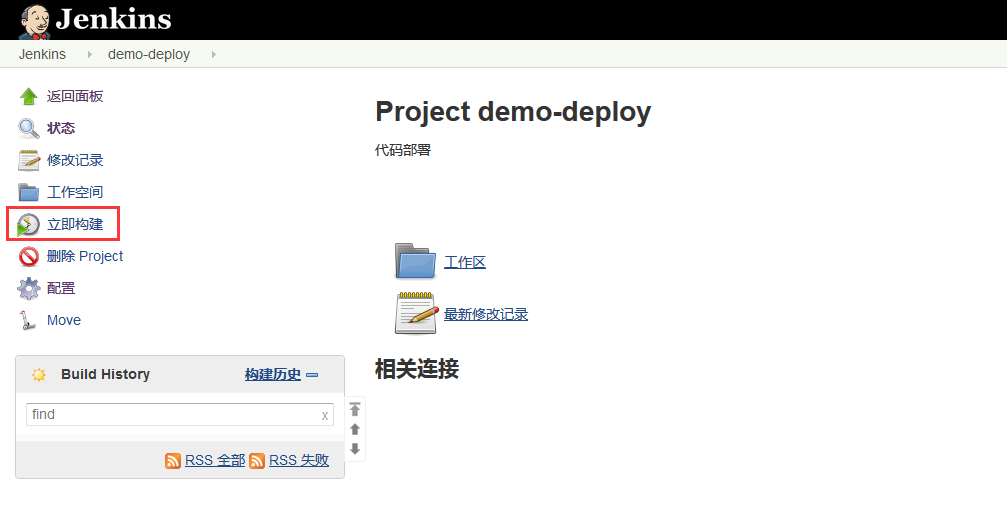Focus the find search field
The width and height of the screenshot is (1007, 511).
pyautogui.click(x=180, y=415)
